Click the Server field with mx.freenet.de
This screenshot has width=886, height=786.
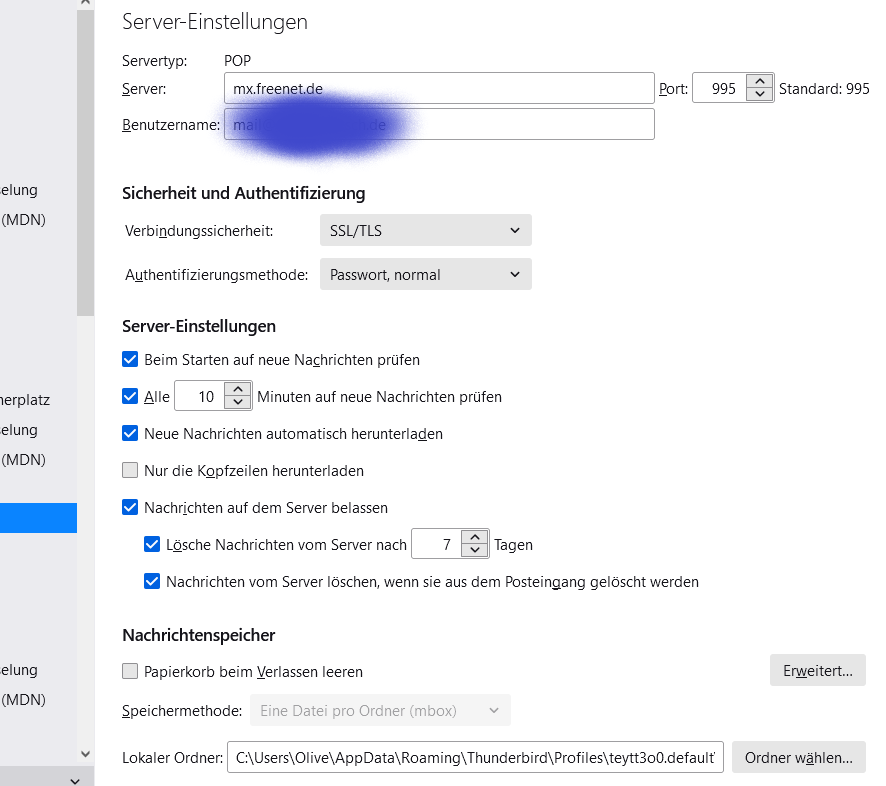point(438,88)
